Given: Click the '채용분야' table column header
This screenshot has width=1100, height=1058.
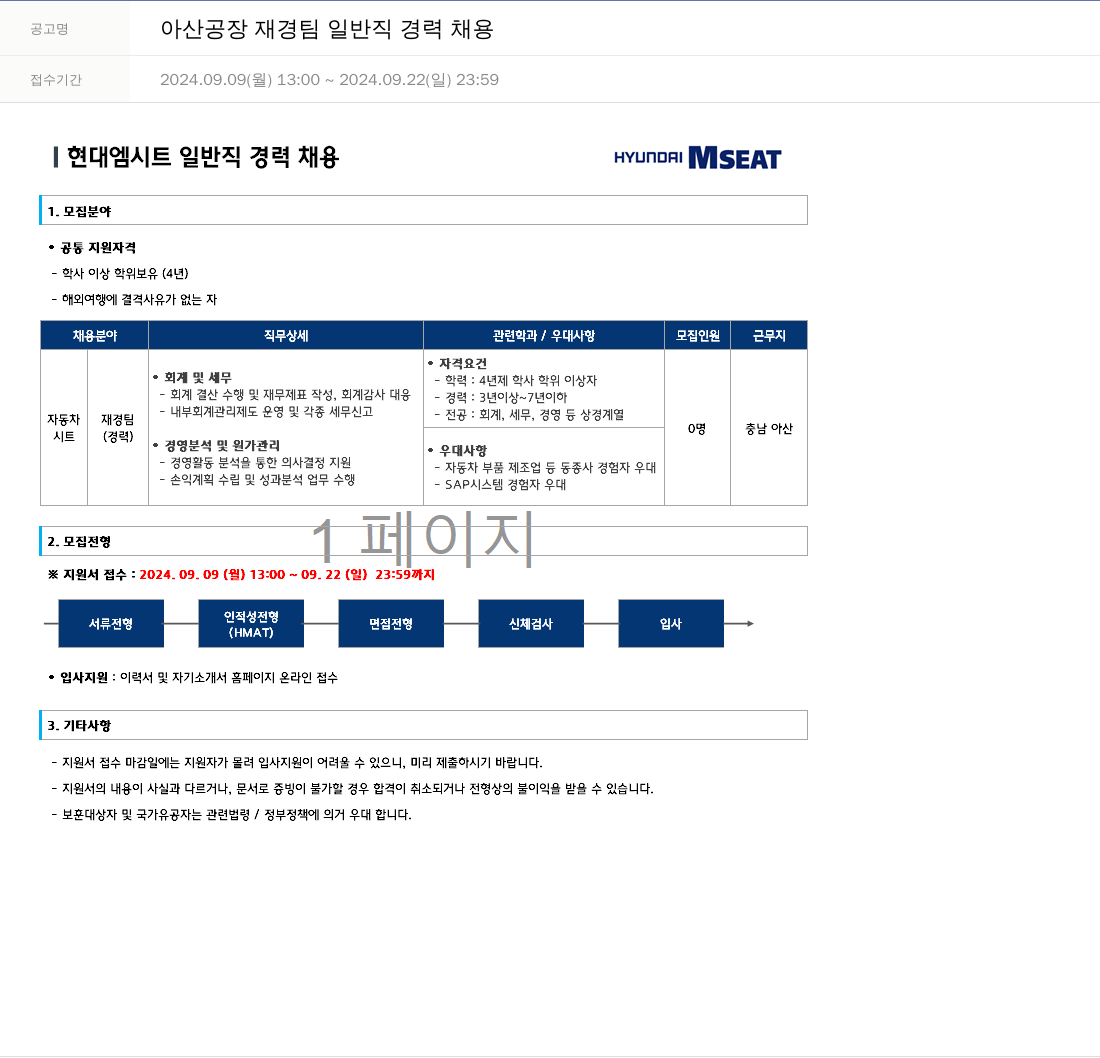Looking at the screenshot, I should 95,335.
